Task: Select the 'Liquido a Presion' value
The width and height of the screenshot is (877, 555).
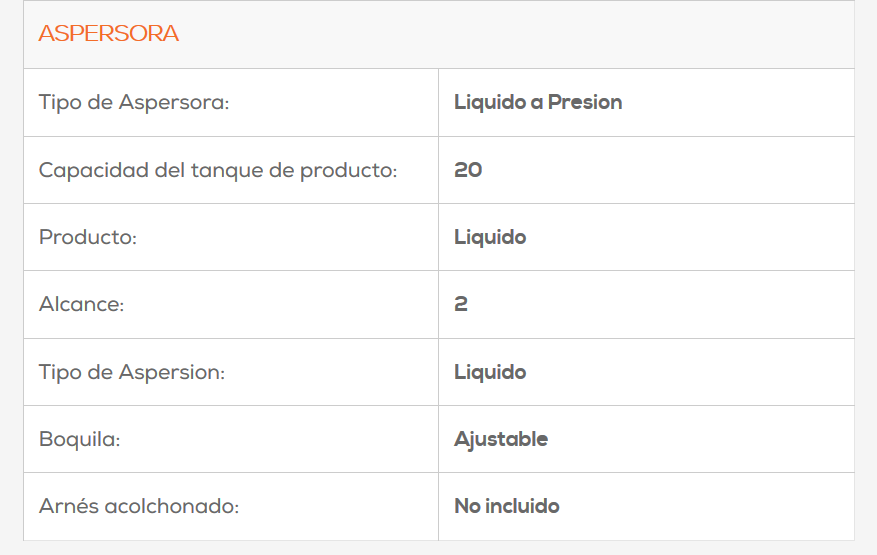Action: 538,102
